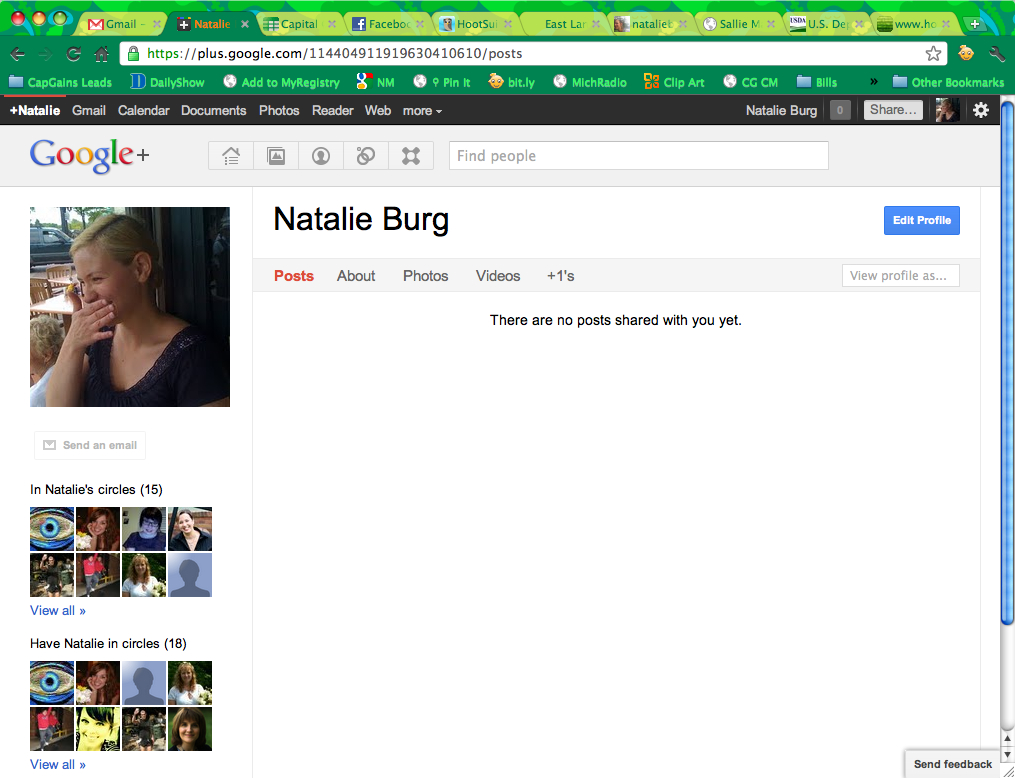Open the Google+ Profile icon
This screenshot has height=778, width=1015.
(x=321, y=156)
